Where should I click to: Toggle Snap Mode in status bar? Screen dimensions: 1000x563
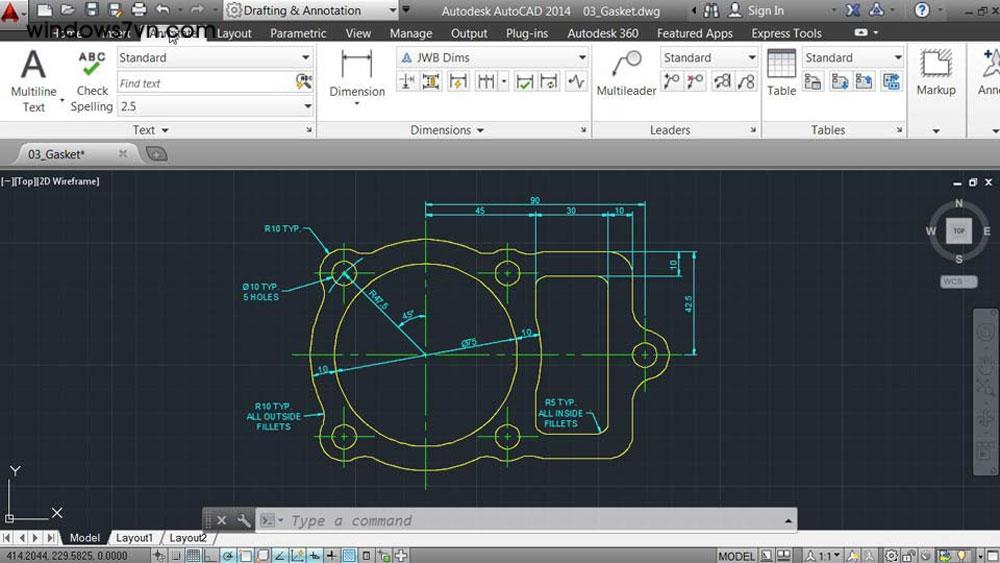click(x=177, y=556)
